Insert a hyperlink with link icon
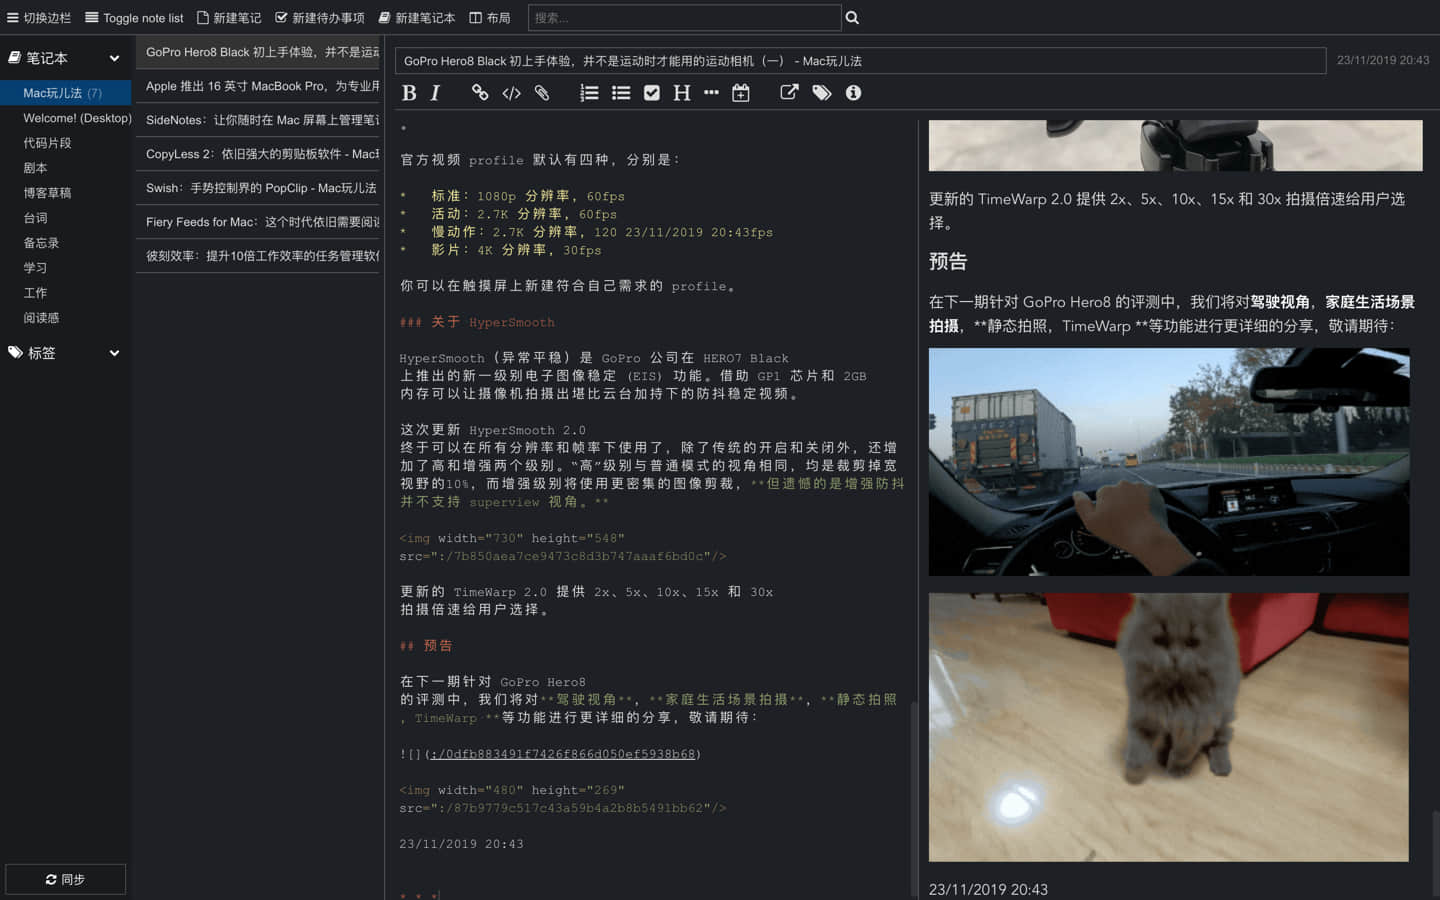This screenshot has width=1440, height=900. click(480, 93)
